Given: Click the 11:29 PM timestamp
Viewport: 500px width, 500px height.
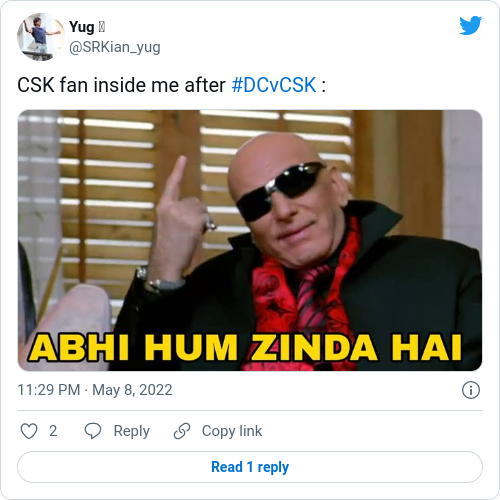Looking at the screenshot, I should click(x=49, y=390).
